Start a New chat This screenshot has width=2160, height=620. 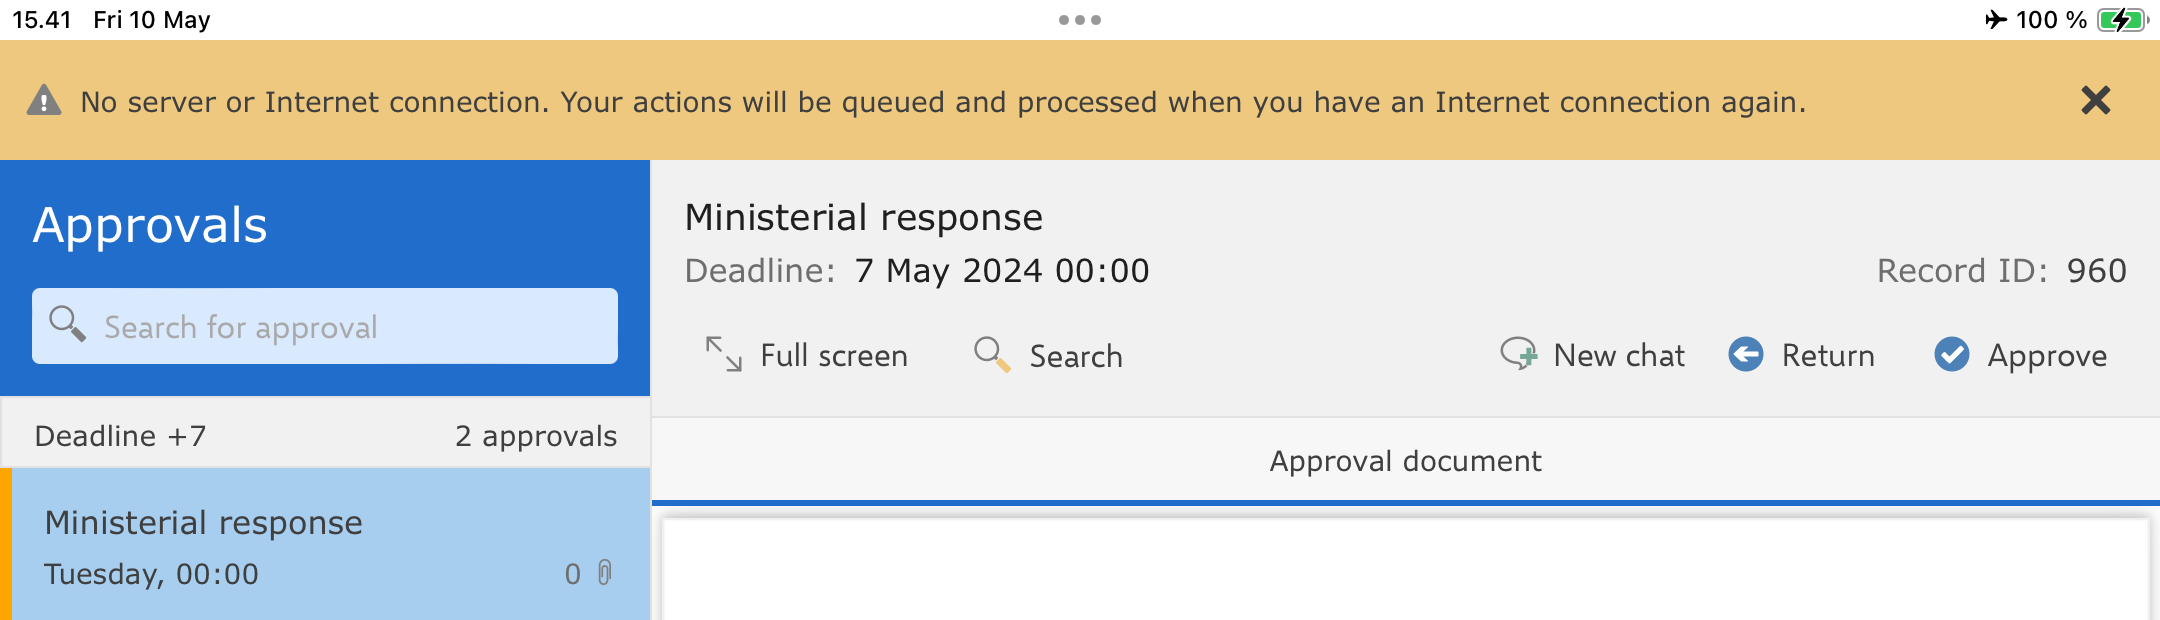[1592, 355]
